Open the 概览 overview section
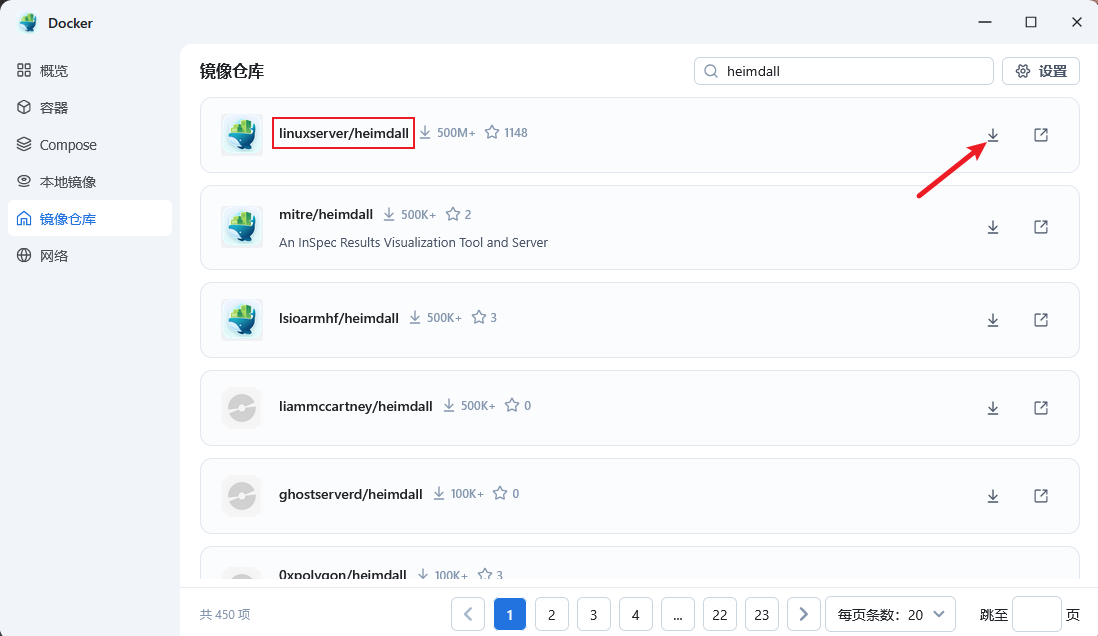The image size is (1098, 636). 90,70
